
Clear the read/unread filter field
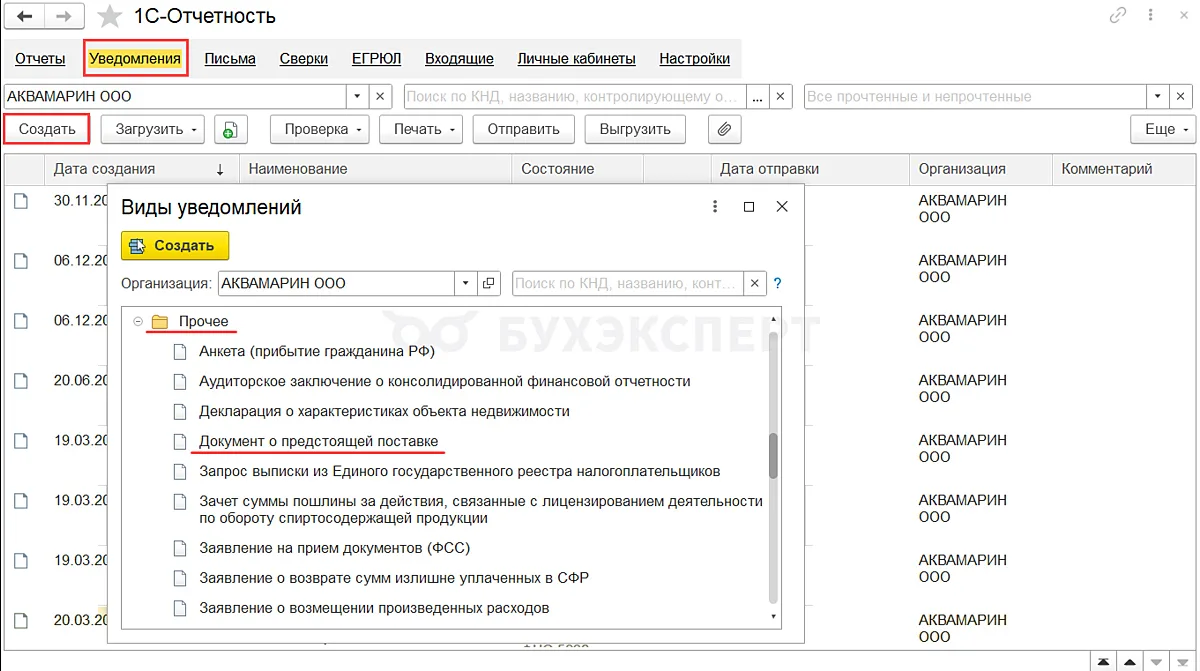pos(1183,97)
